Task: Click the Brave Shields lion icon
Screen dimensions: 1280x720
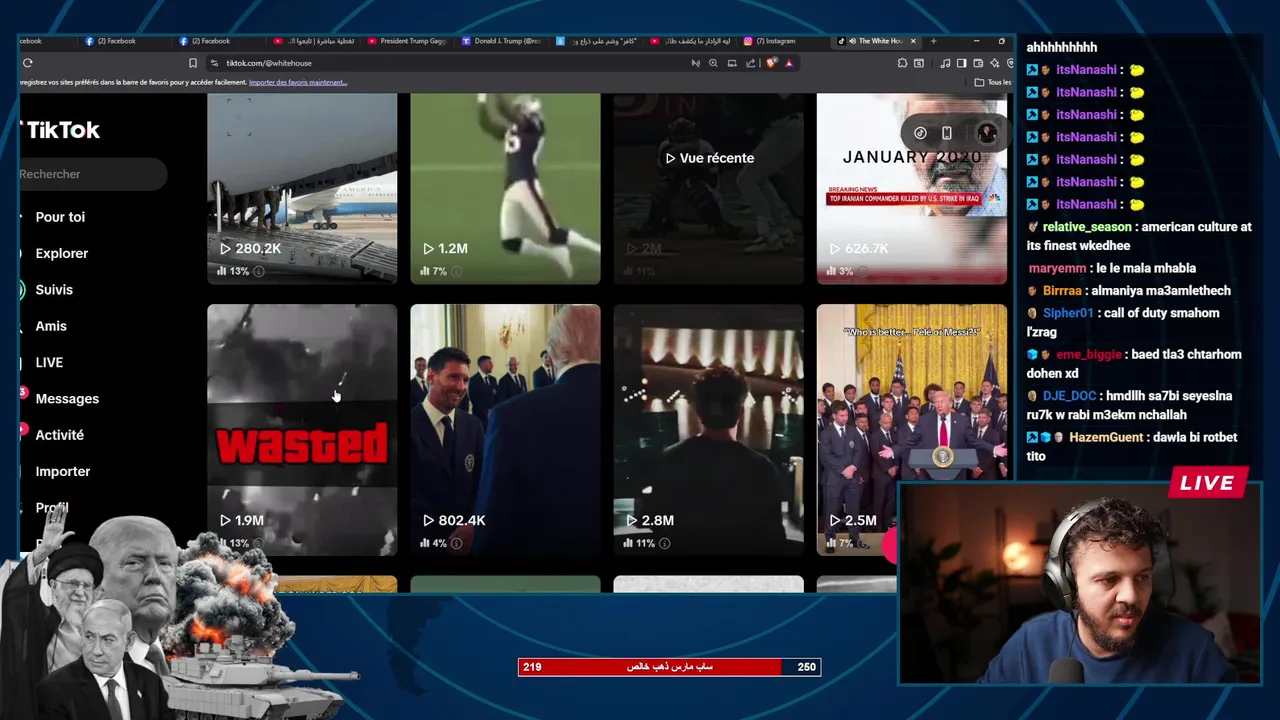Action: click(x=772, y=63)
